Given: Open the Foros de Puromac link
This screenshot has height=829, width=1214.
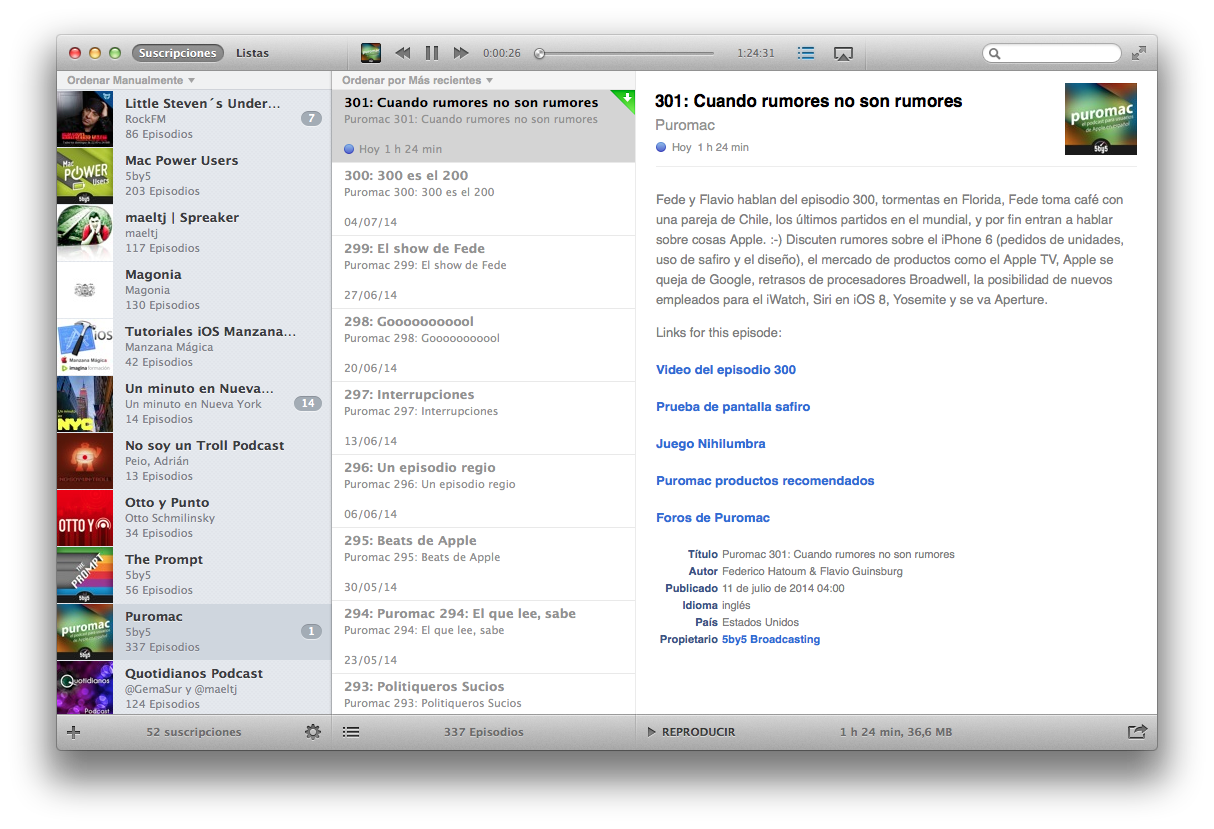Looking at the screenshot, I should tap(713, 518).
